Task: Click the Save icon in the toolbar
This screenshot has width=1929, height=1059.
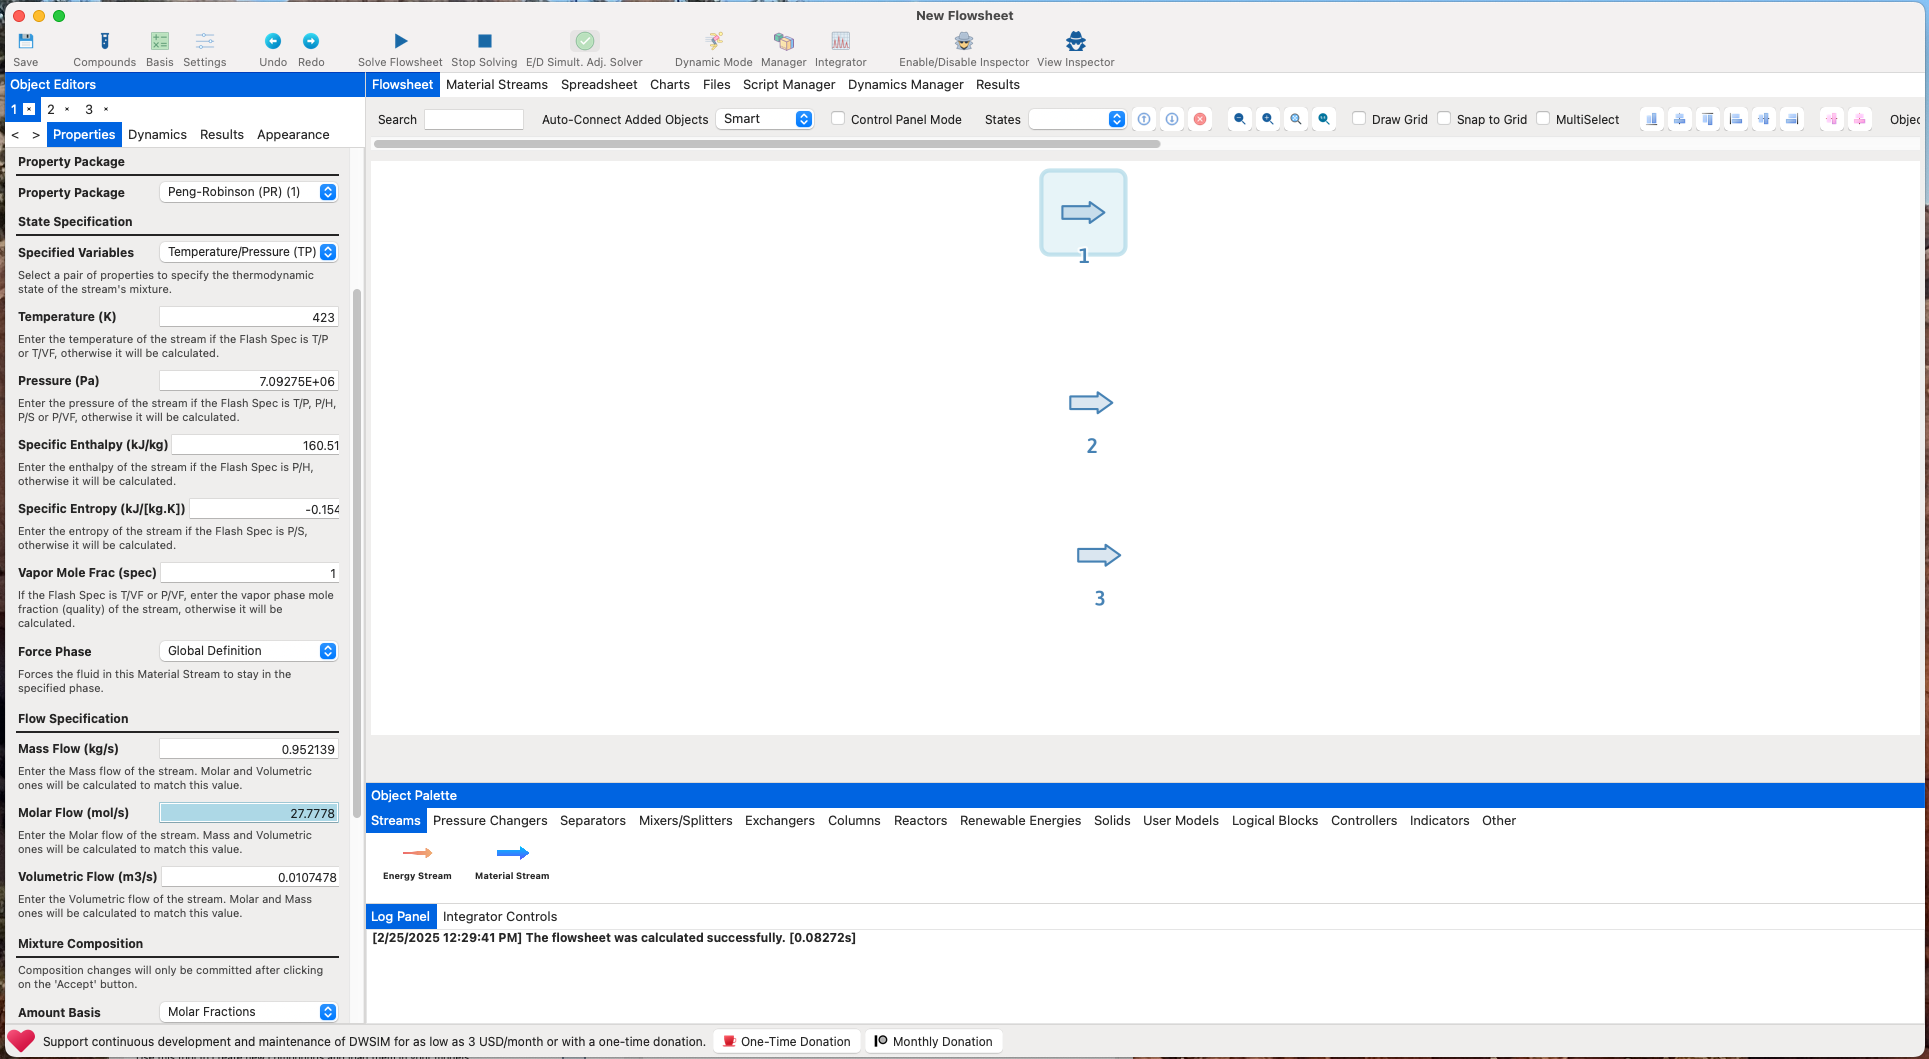Action: pos(26,41)
